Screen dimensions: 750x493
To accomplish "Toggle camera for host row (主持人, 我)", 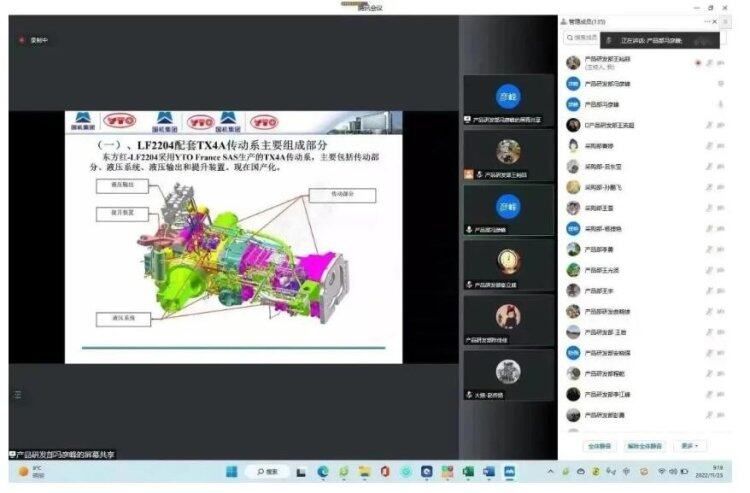I will (x=721, y=63).
